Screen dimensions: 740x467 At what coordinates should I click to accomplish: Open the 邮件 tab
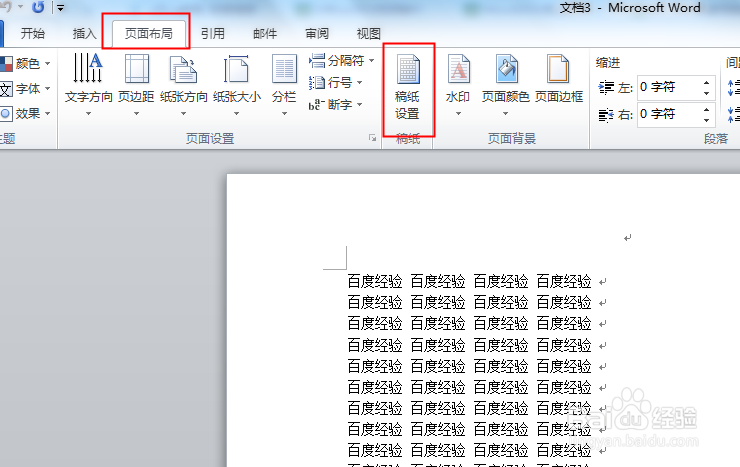coord(265,33)
